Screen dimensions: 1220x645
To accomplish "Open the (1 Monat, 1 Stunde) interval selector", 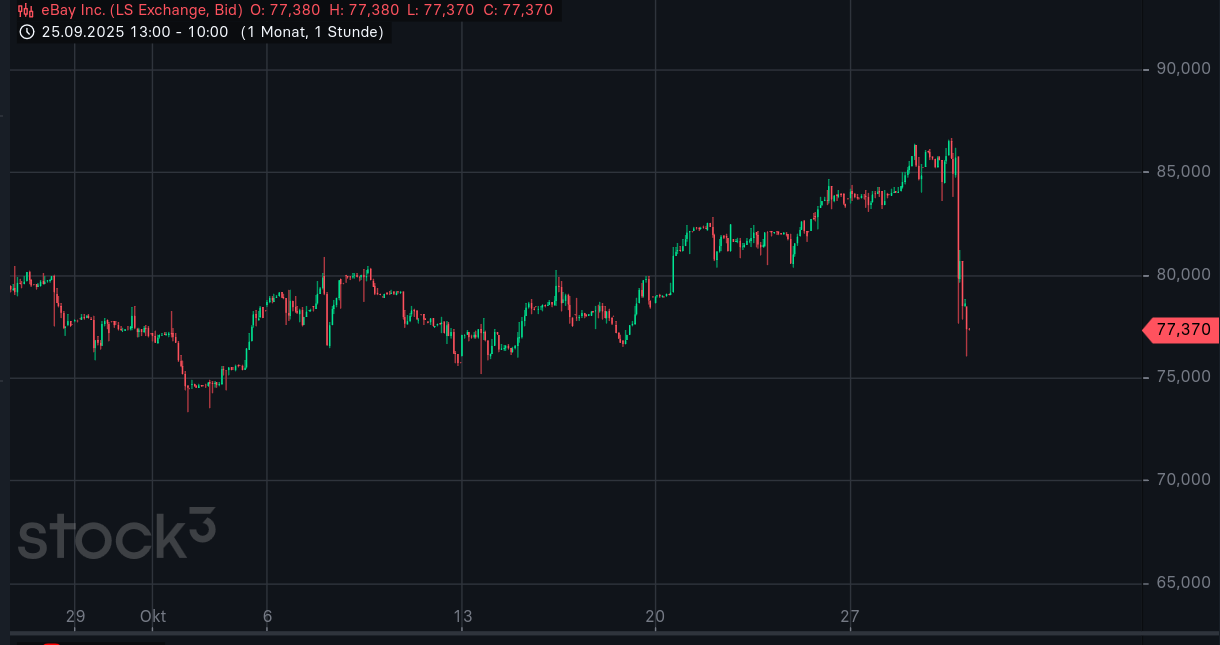I will pyautogui.click(x=312, y=32).
